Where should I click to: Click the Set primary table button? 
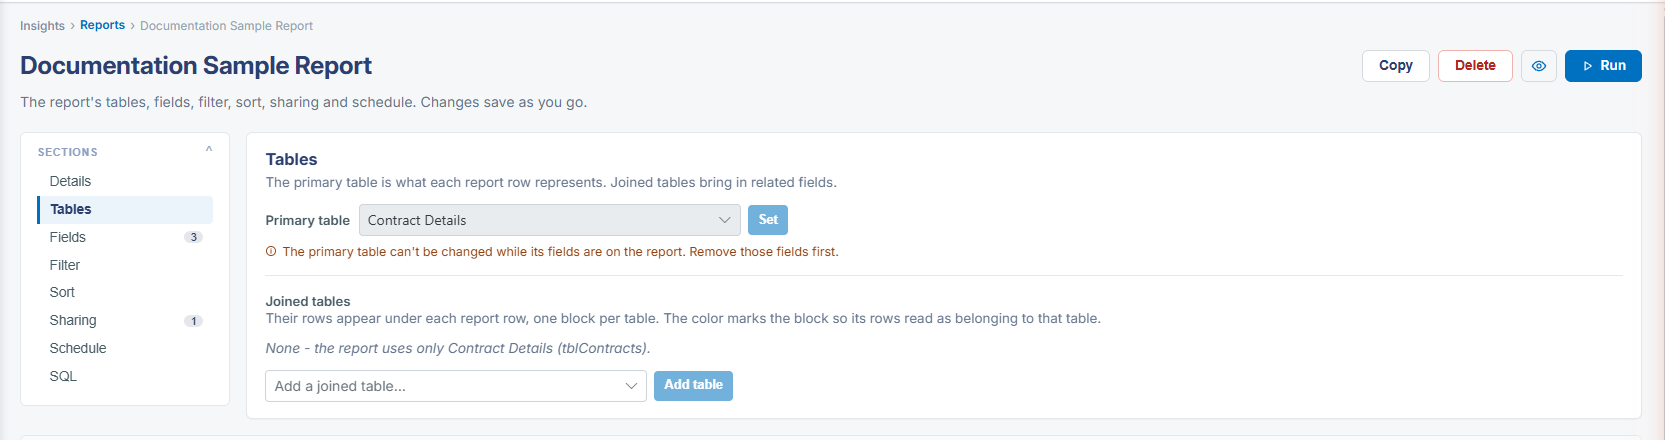click(768, 220)
